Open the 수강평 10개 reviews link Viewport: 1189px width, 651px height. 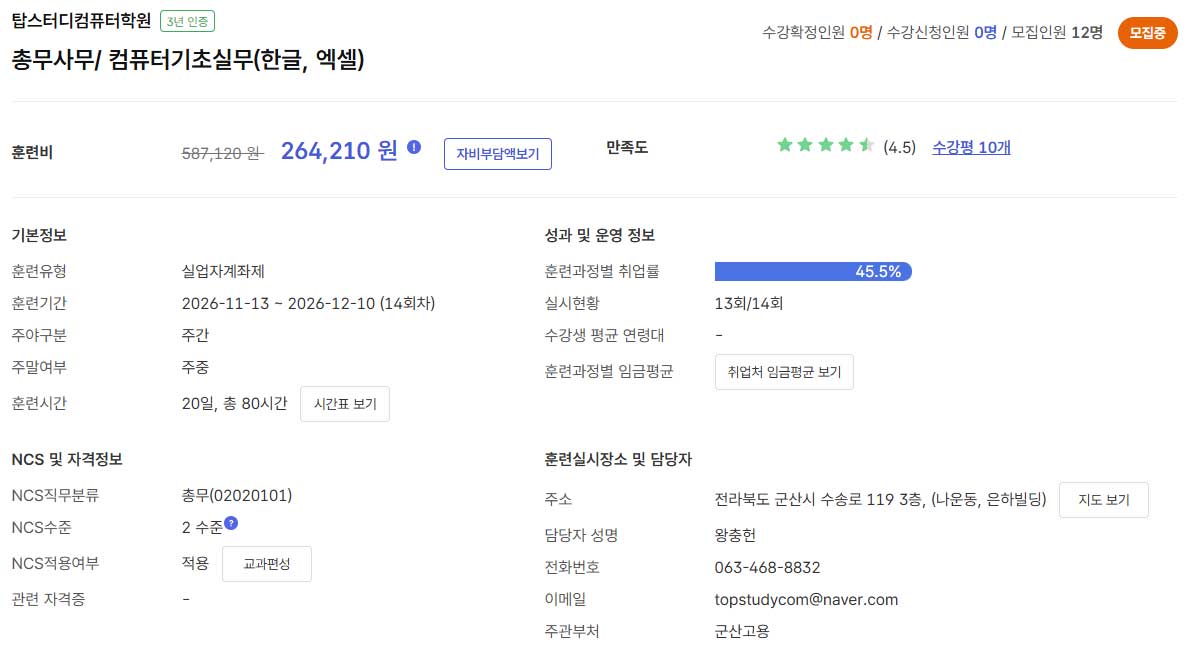click(x=971, y=147)
